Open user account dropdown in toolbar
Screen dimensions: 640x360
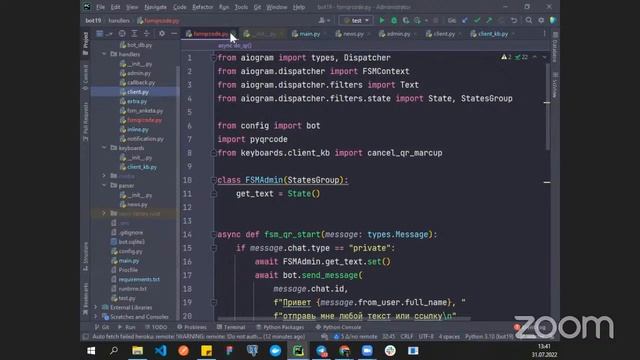point(324,20)
